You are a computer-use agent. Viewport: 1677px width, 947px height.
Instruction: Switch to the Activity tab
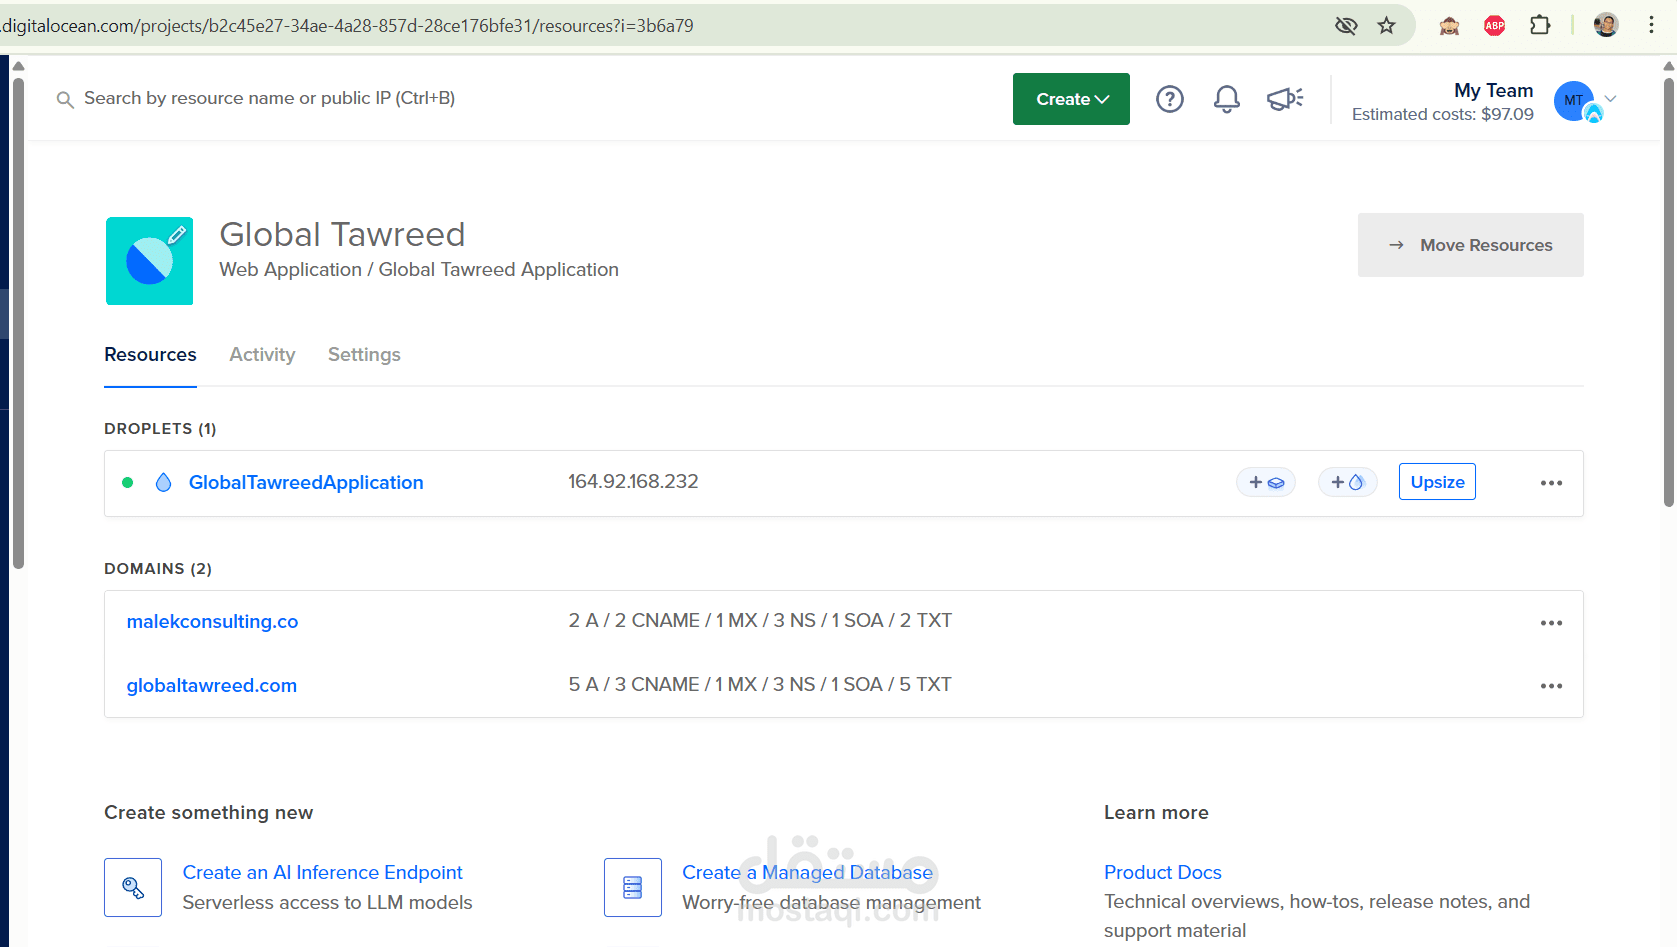[x=262, y=355]
